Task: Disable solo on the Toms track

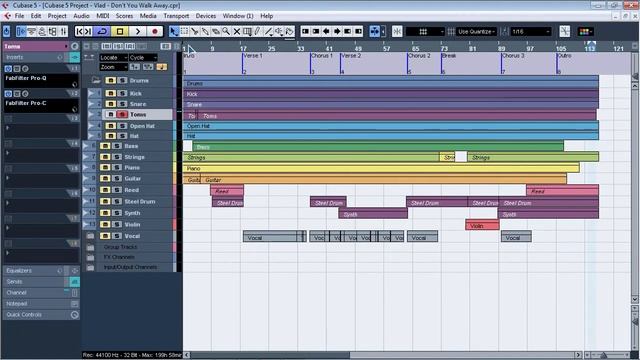Action: tap(122, 115)
